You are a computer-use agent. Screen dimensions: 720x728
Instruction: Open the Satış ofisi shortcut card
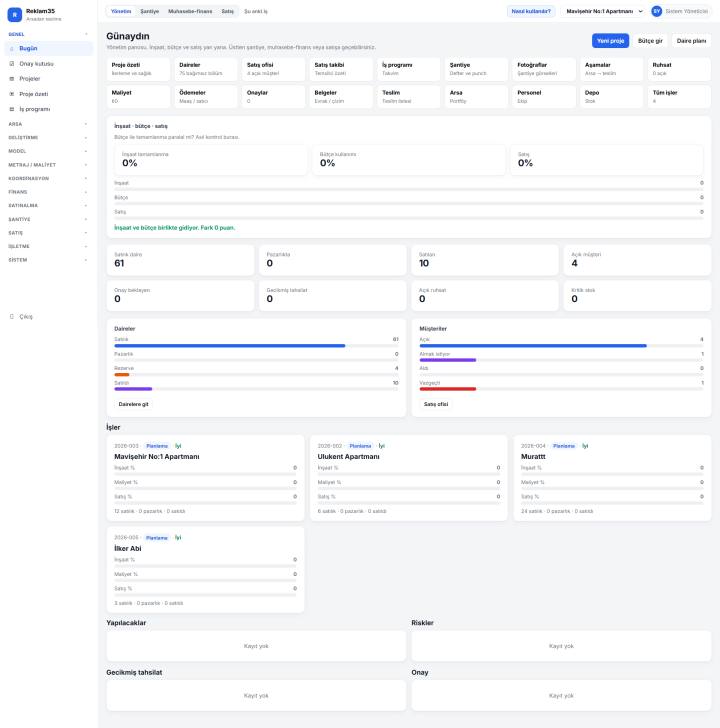[x=273, y=69]
